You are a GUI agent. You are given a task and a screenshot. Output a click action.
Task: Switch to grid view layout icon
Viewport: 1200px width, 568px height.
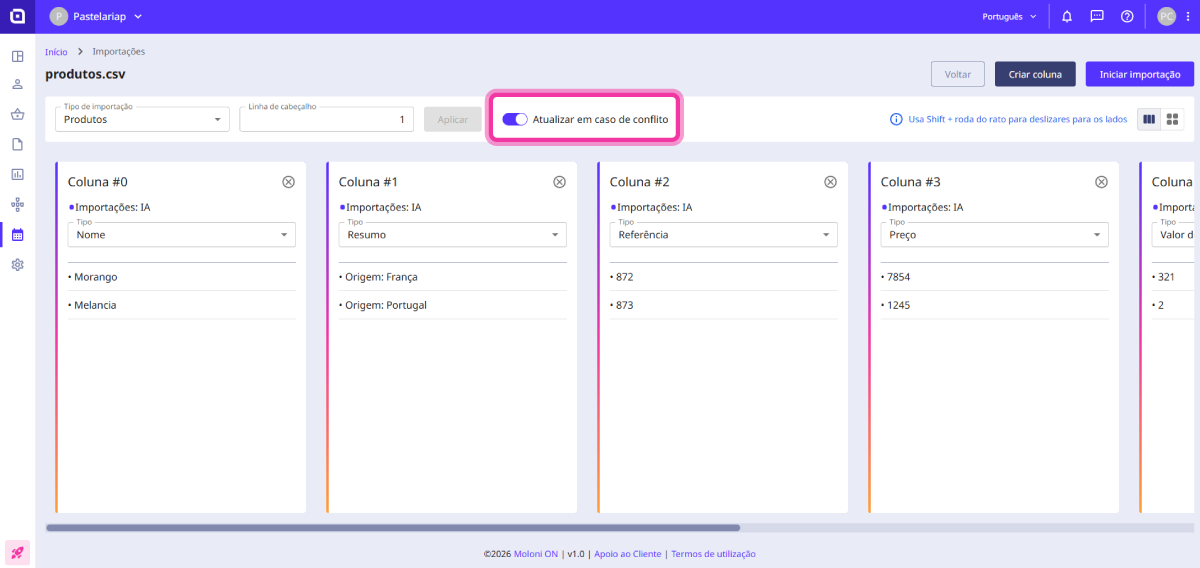point(1172,119)
